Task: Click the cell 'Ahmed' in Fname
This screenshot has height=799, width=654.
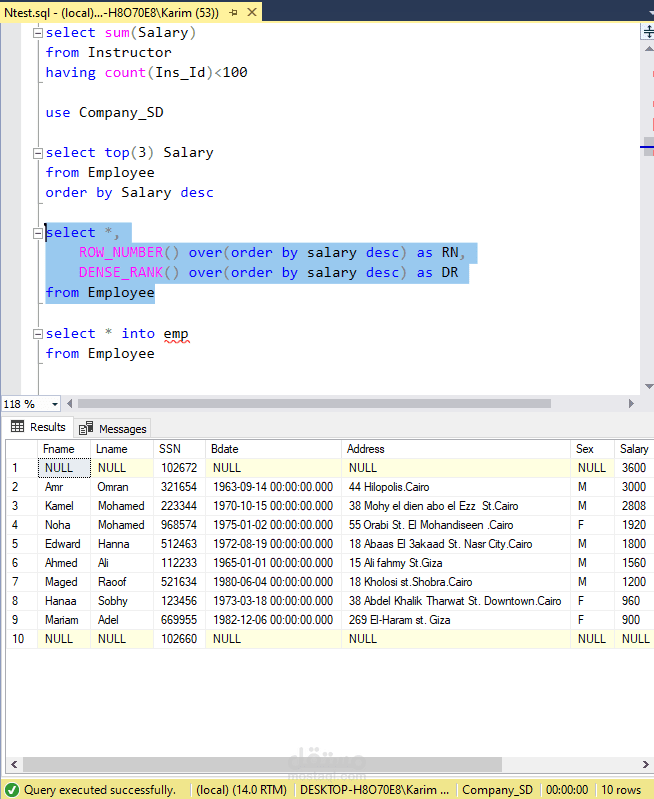Action: point(64,563)
